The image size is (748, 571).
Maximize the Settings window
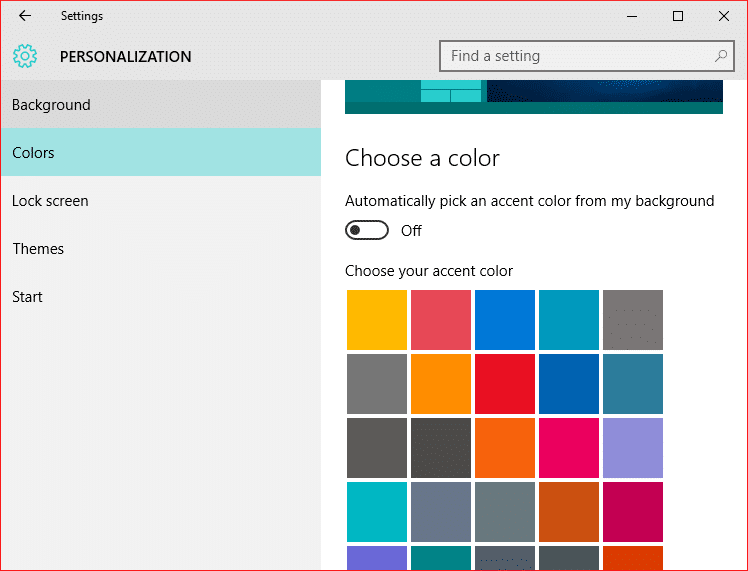677,16
